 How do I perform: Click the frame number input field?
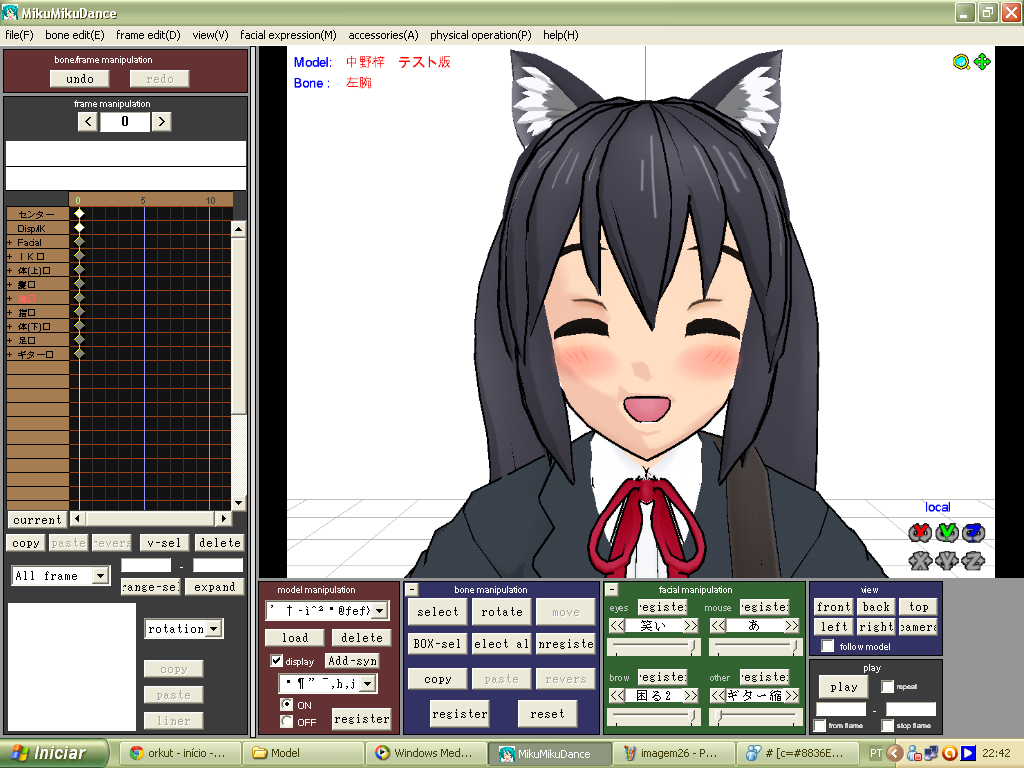pos(125,121)
